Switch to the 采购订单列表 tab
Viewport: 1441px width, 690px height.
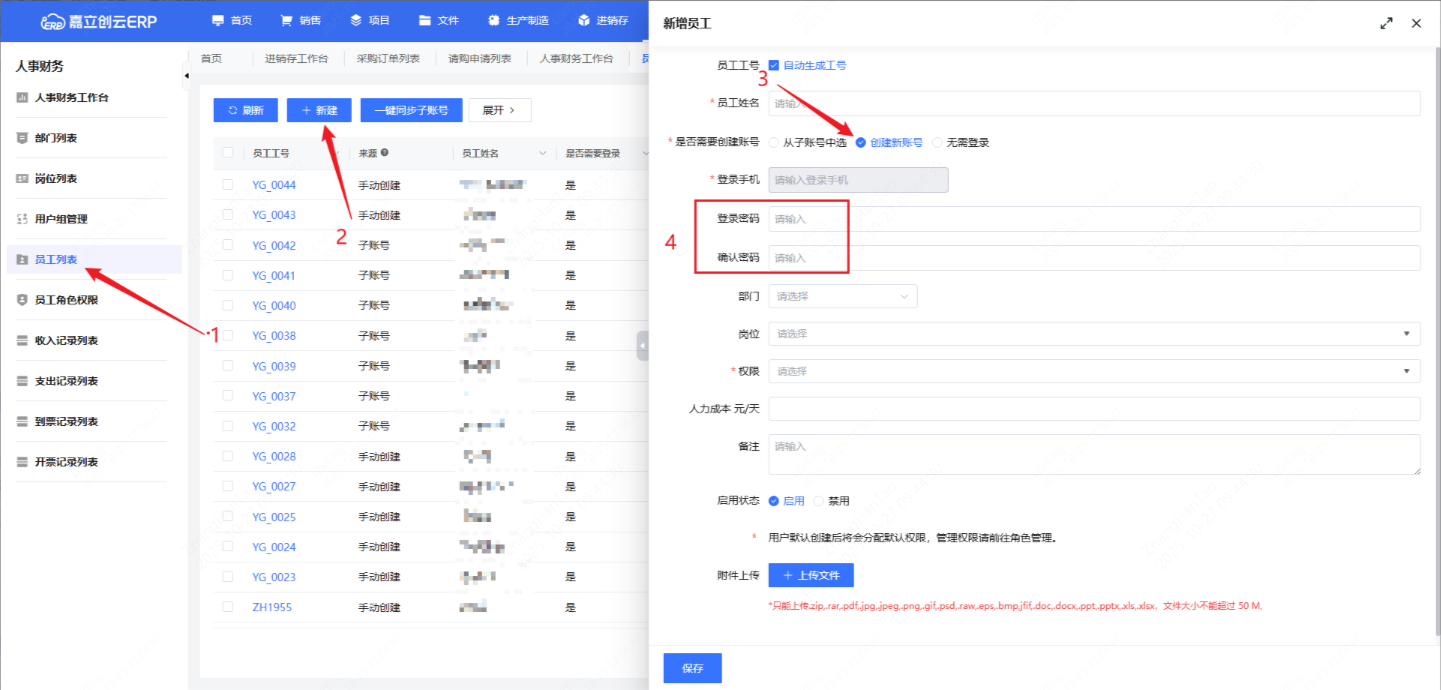388,59
